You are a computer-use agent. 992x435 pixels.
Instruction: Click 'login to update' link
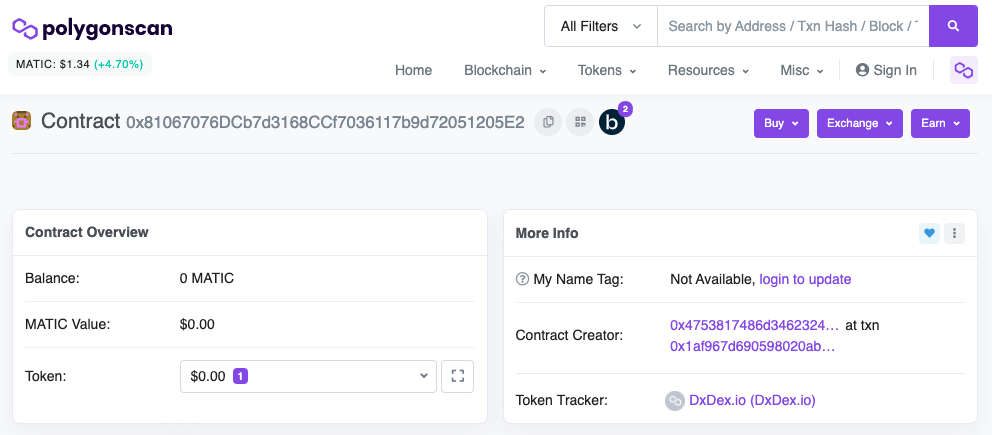click(805, 279)
